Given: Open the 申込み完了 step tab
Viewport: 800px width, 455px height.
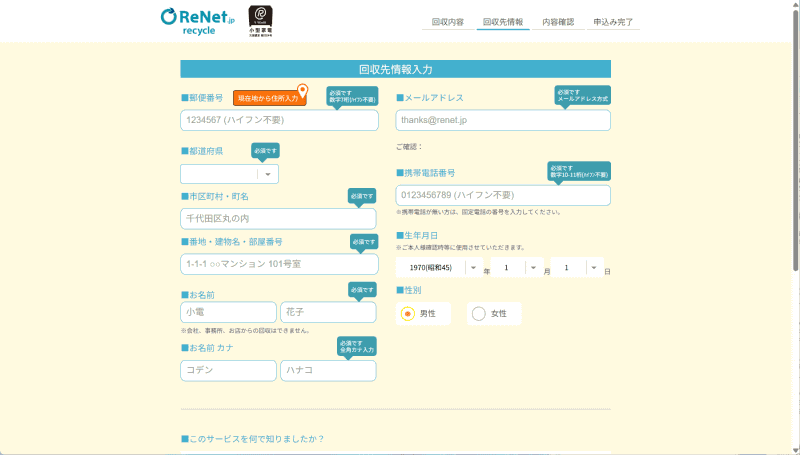Looking at the screenshot, I should coord(613,22).
